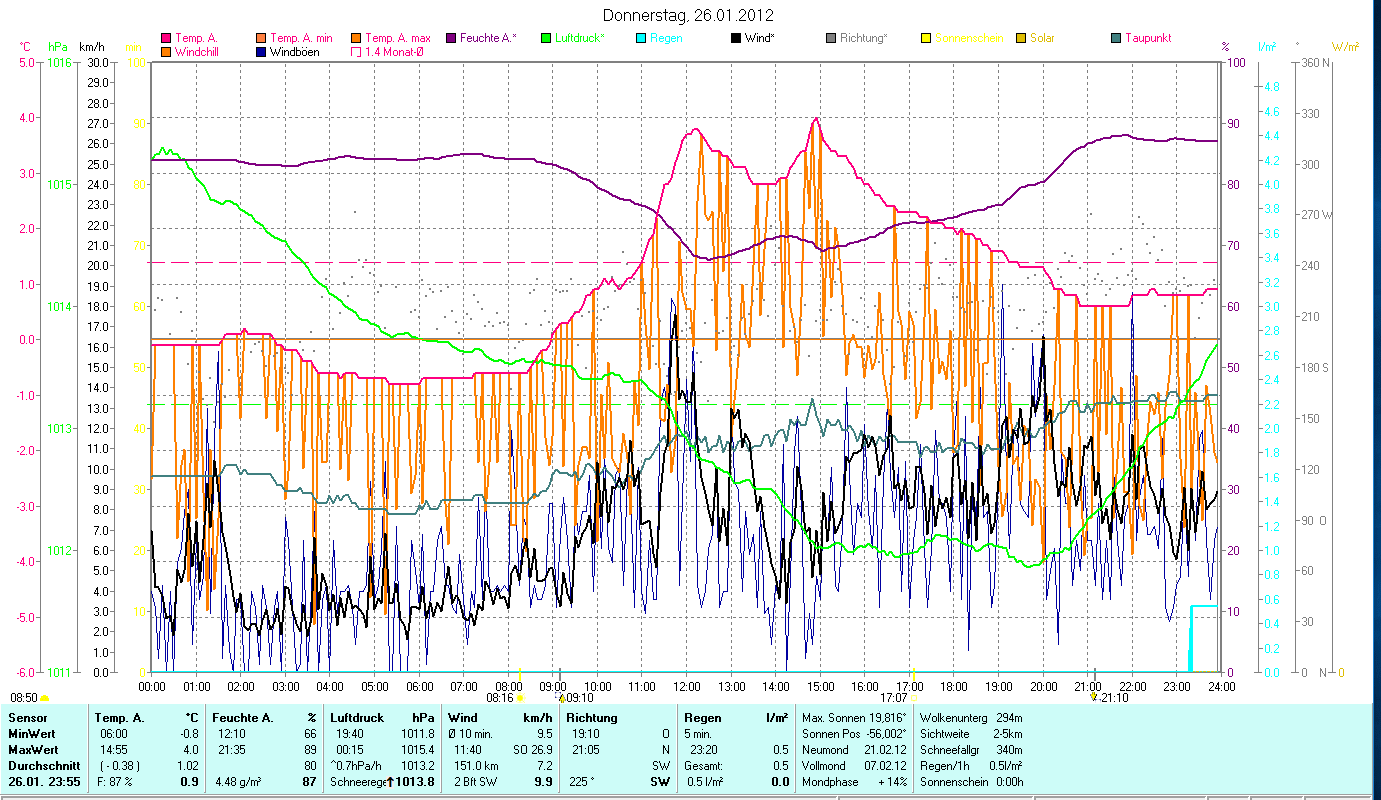Click the 08:16 sunrise marker below axis

tap(499, 697)
